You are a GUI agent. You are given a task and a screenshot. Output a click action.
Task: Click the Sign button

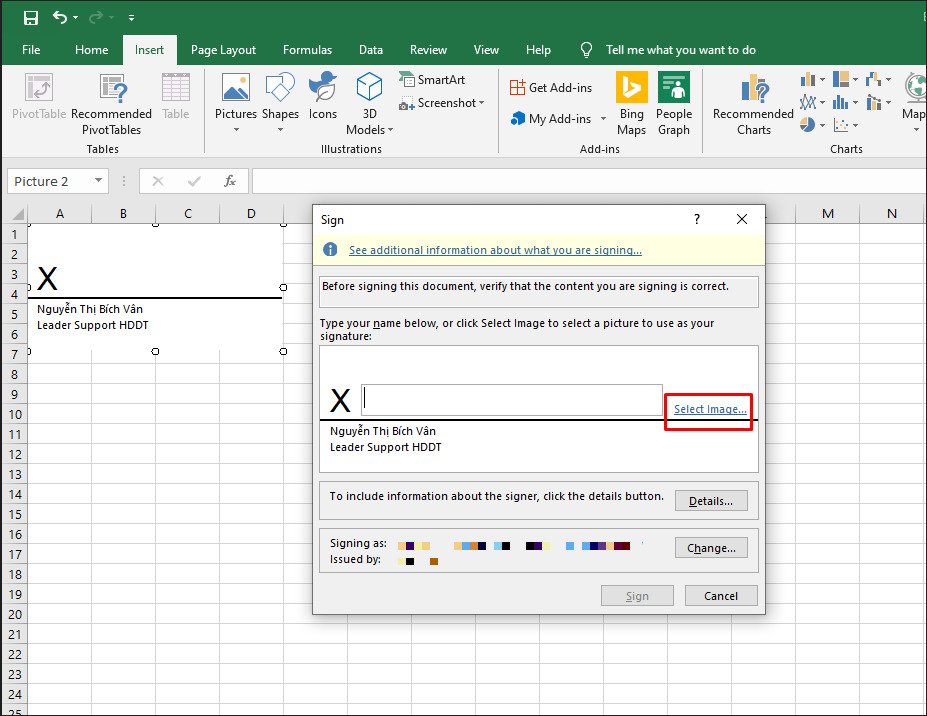pos(637,596)
